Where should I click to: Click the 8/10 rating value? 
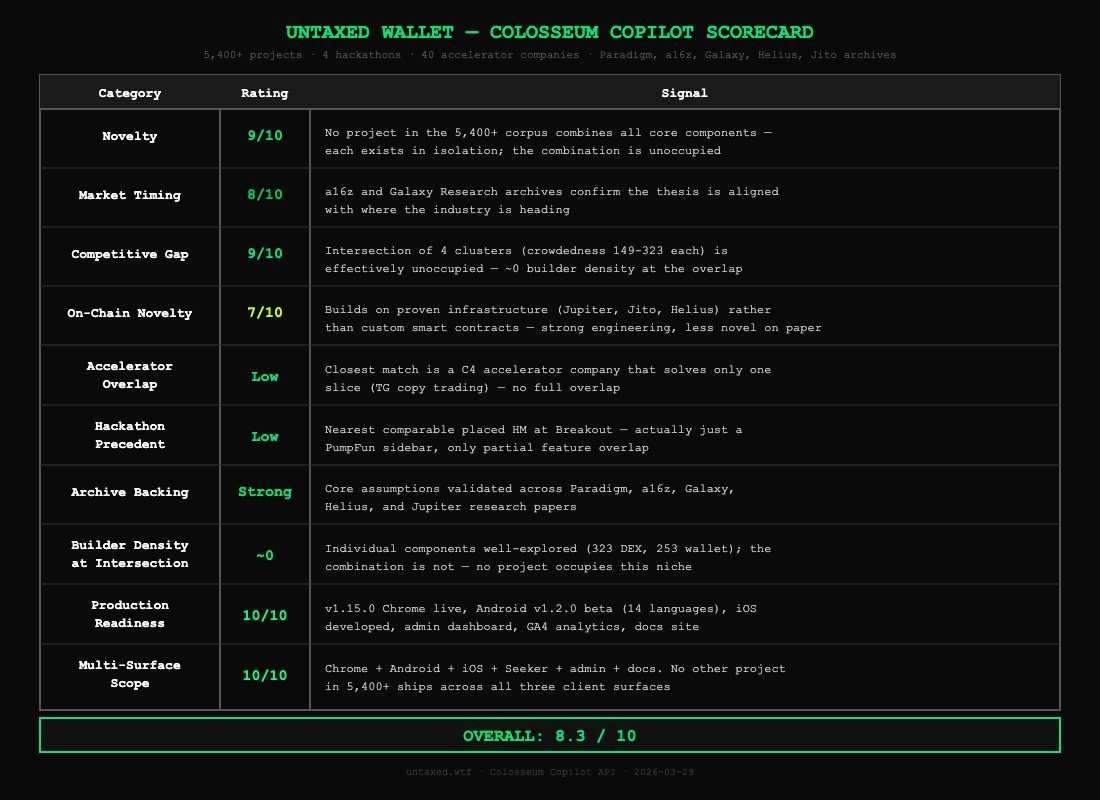[x=264, y=194]
